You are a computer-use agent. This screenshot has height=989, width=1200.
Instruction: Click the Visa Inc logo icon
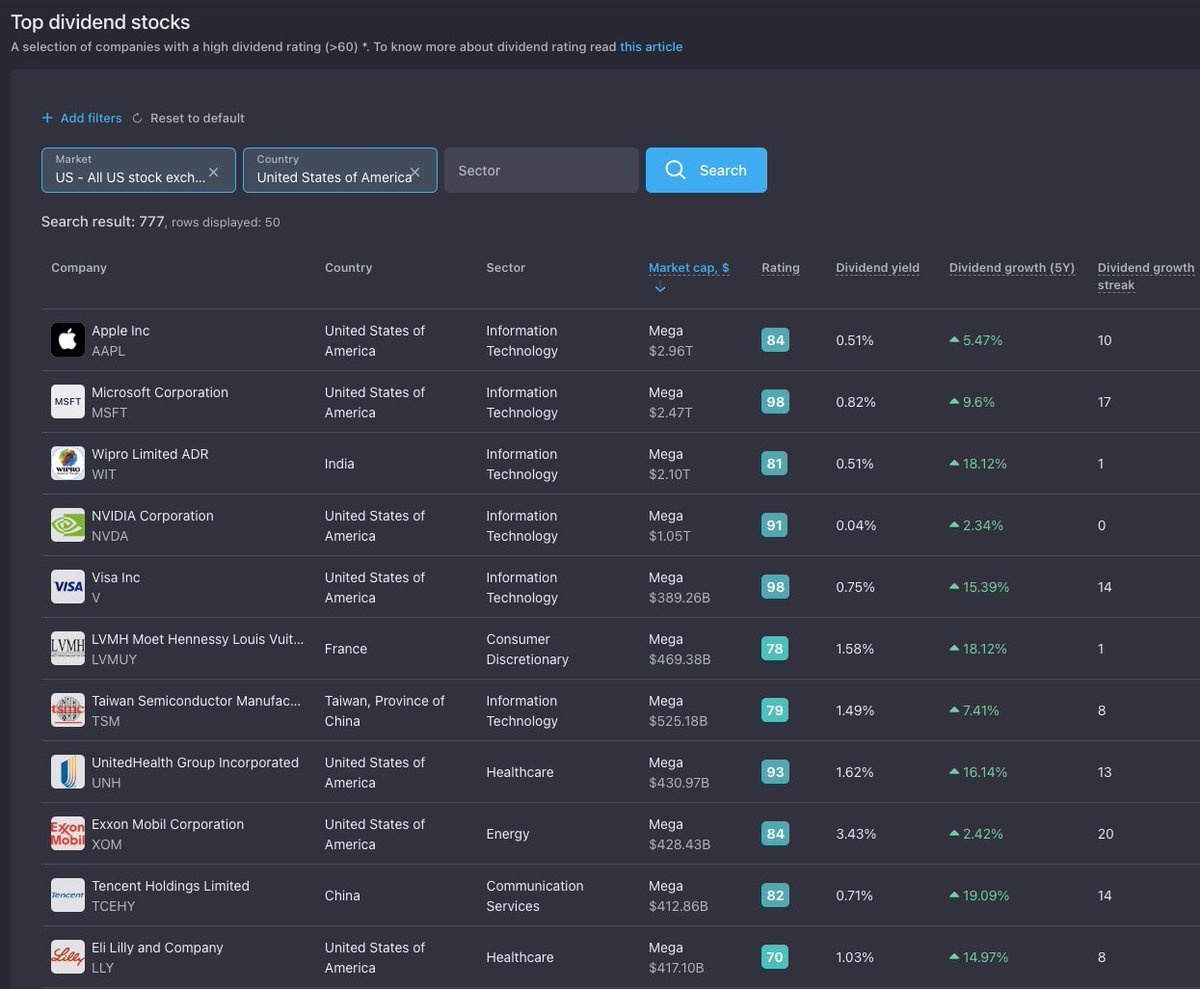[68, 587]
